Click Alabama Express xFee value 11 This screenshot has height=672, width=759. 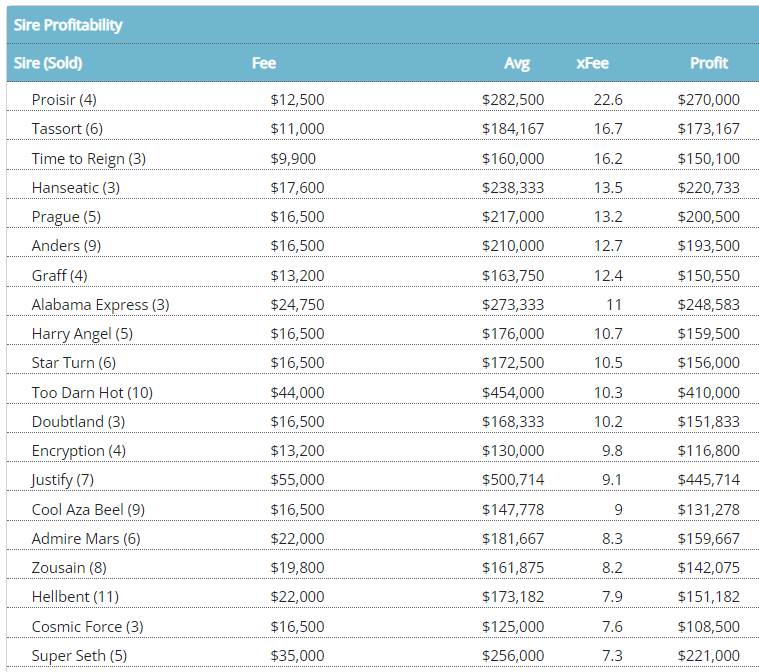(x=614, y=305)
